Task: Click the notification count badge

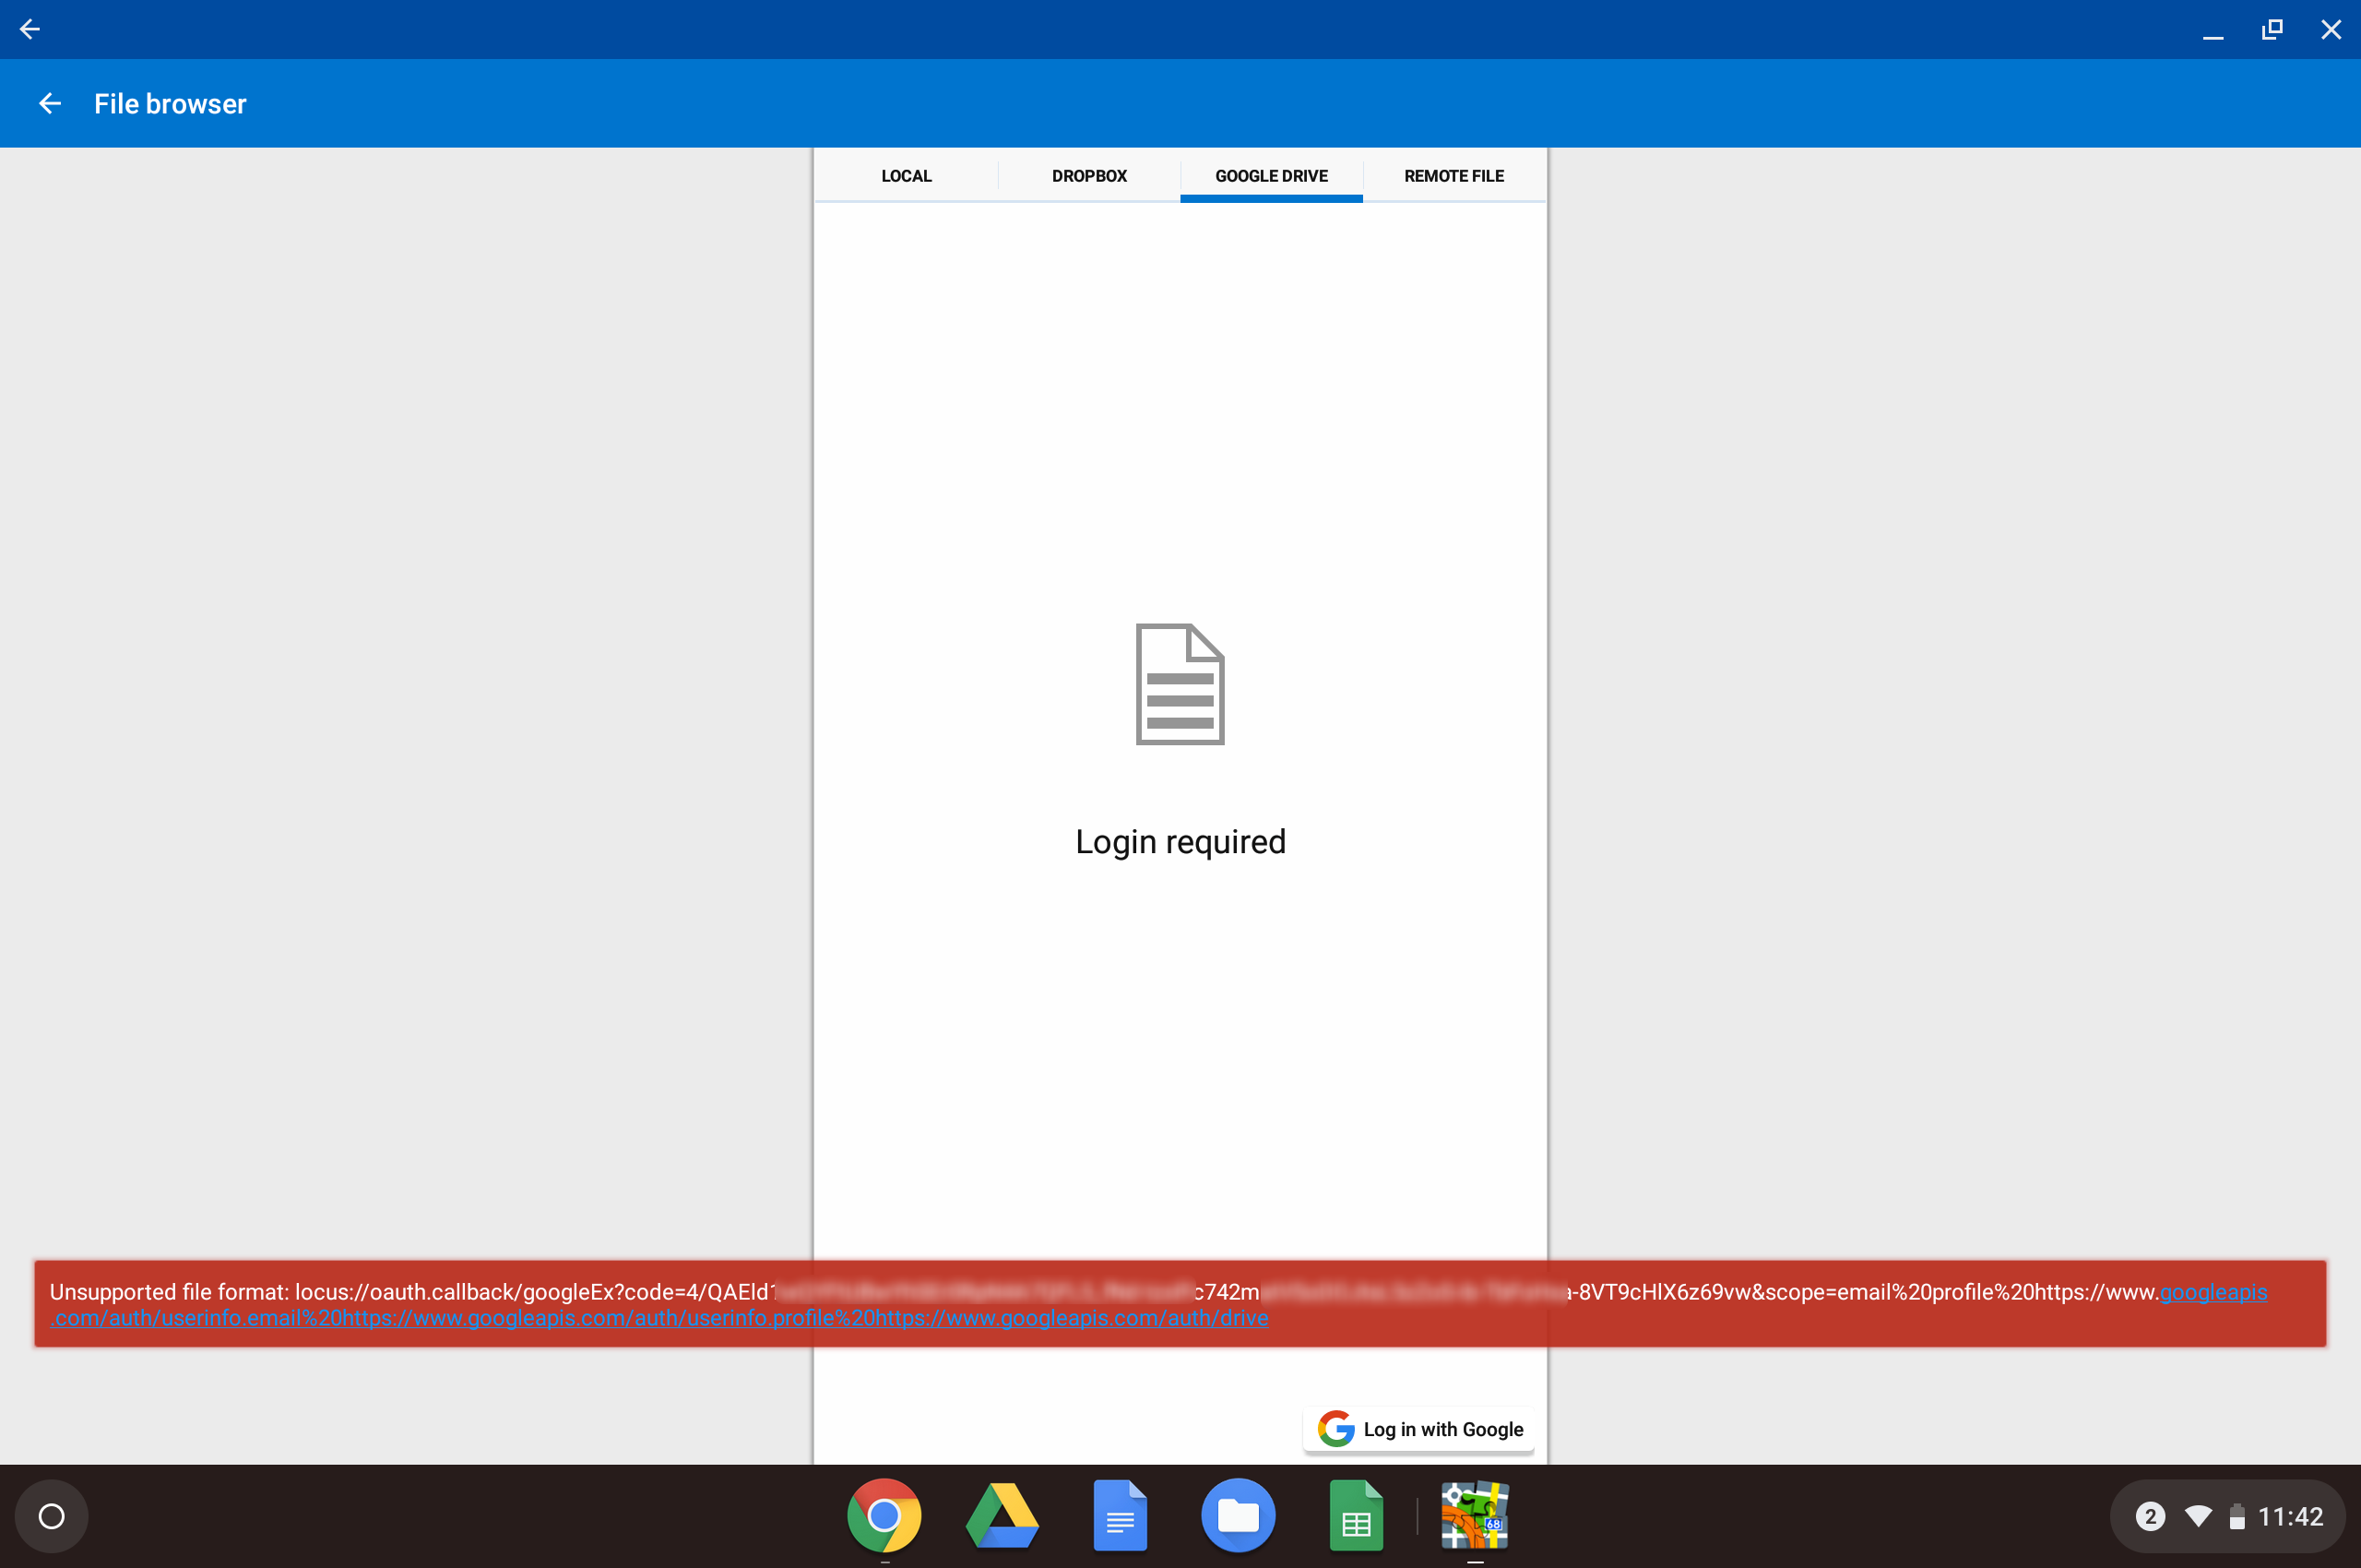Action: 2149,1516
